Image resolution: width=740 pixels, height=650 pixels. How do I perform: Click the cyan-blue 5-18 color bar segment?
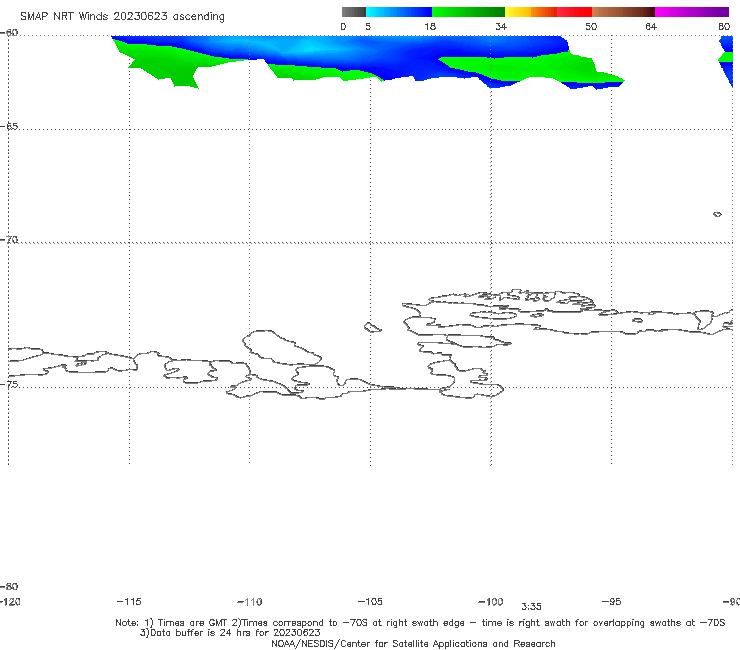point(399,12)
